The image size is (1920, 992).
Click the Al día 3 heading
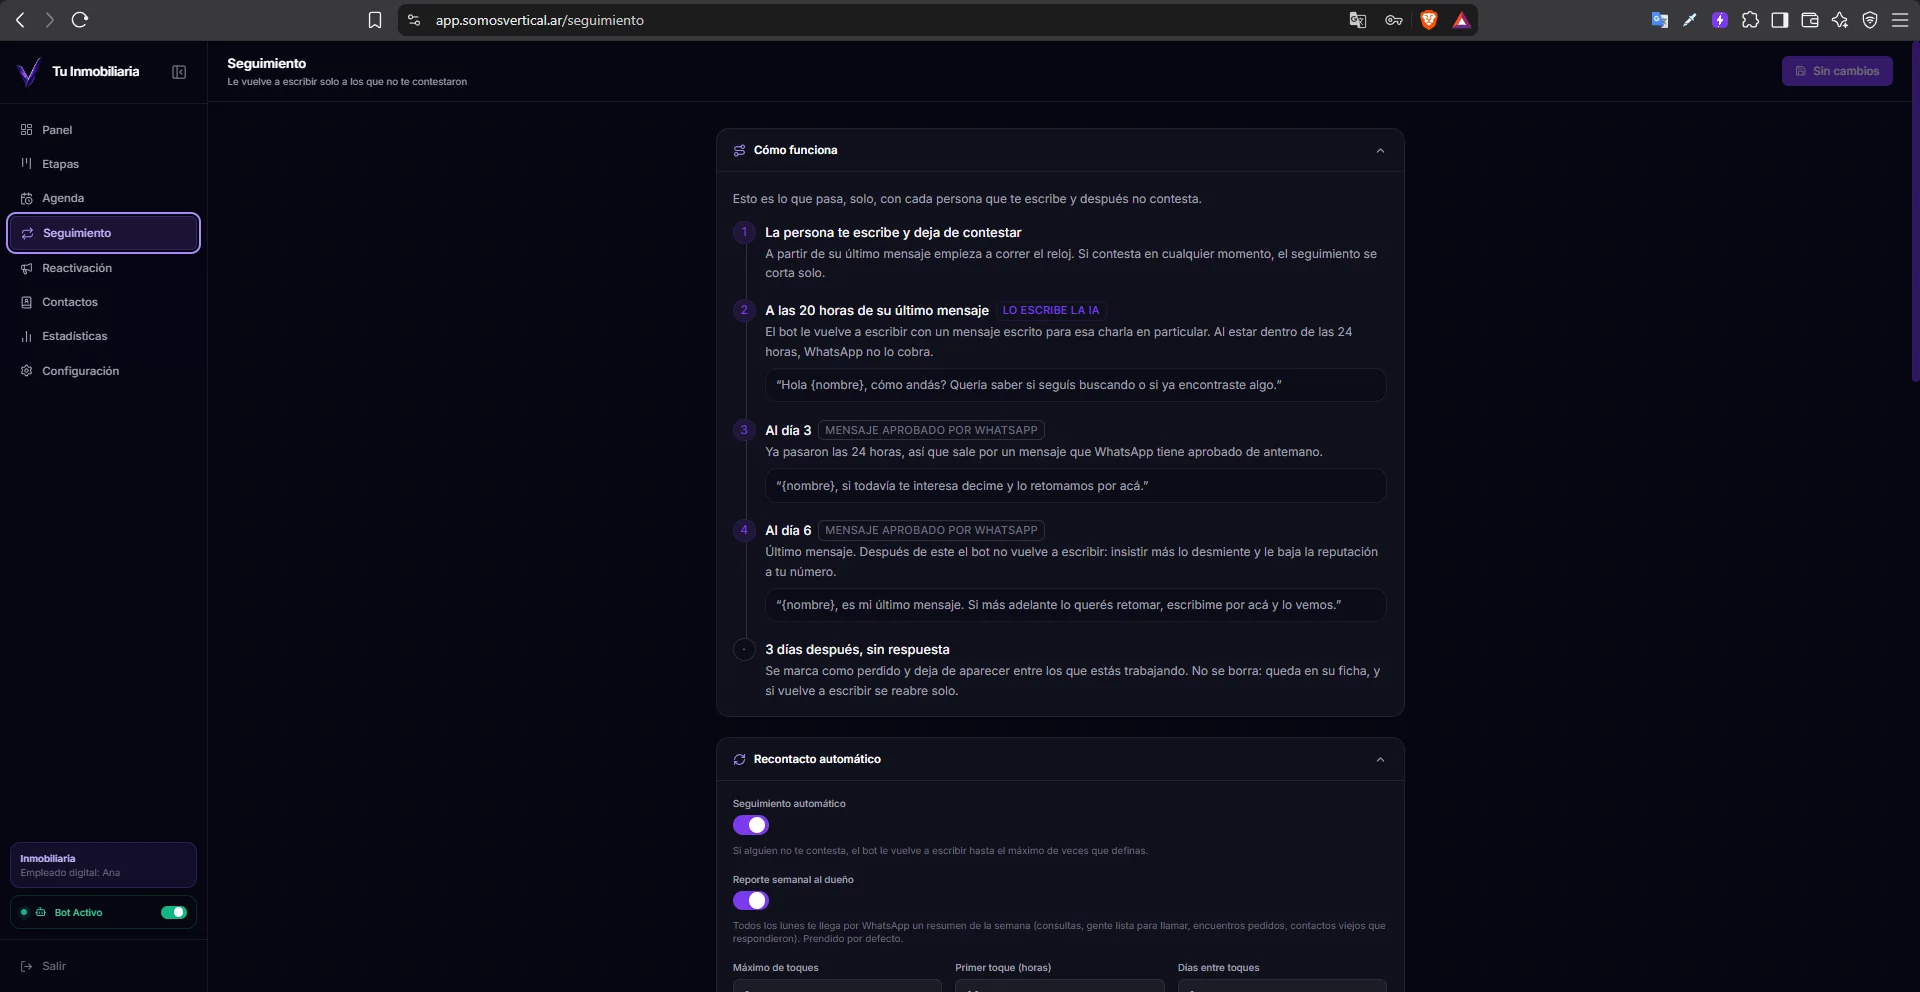point(788,430)
